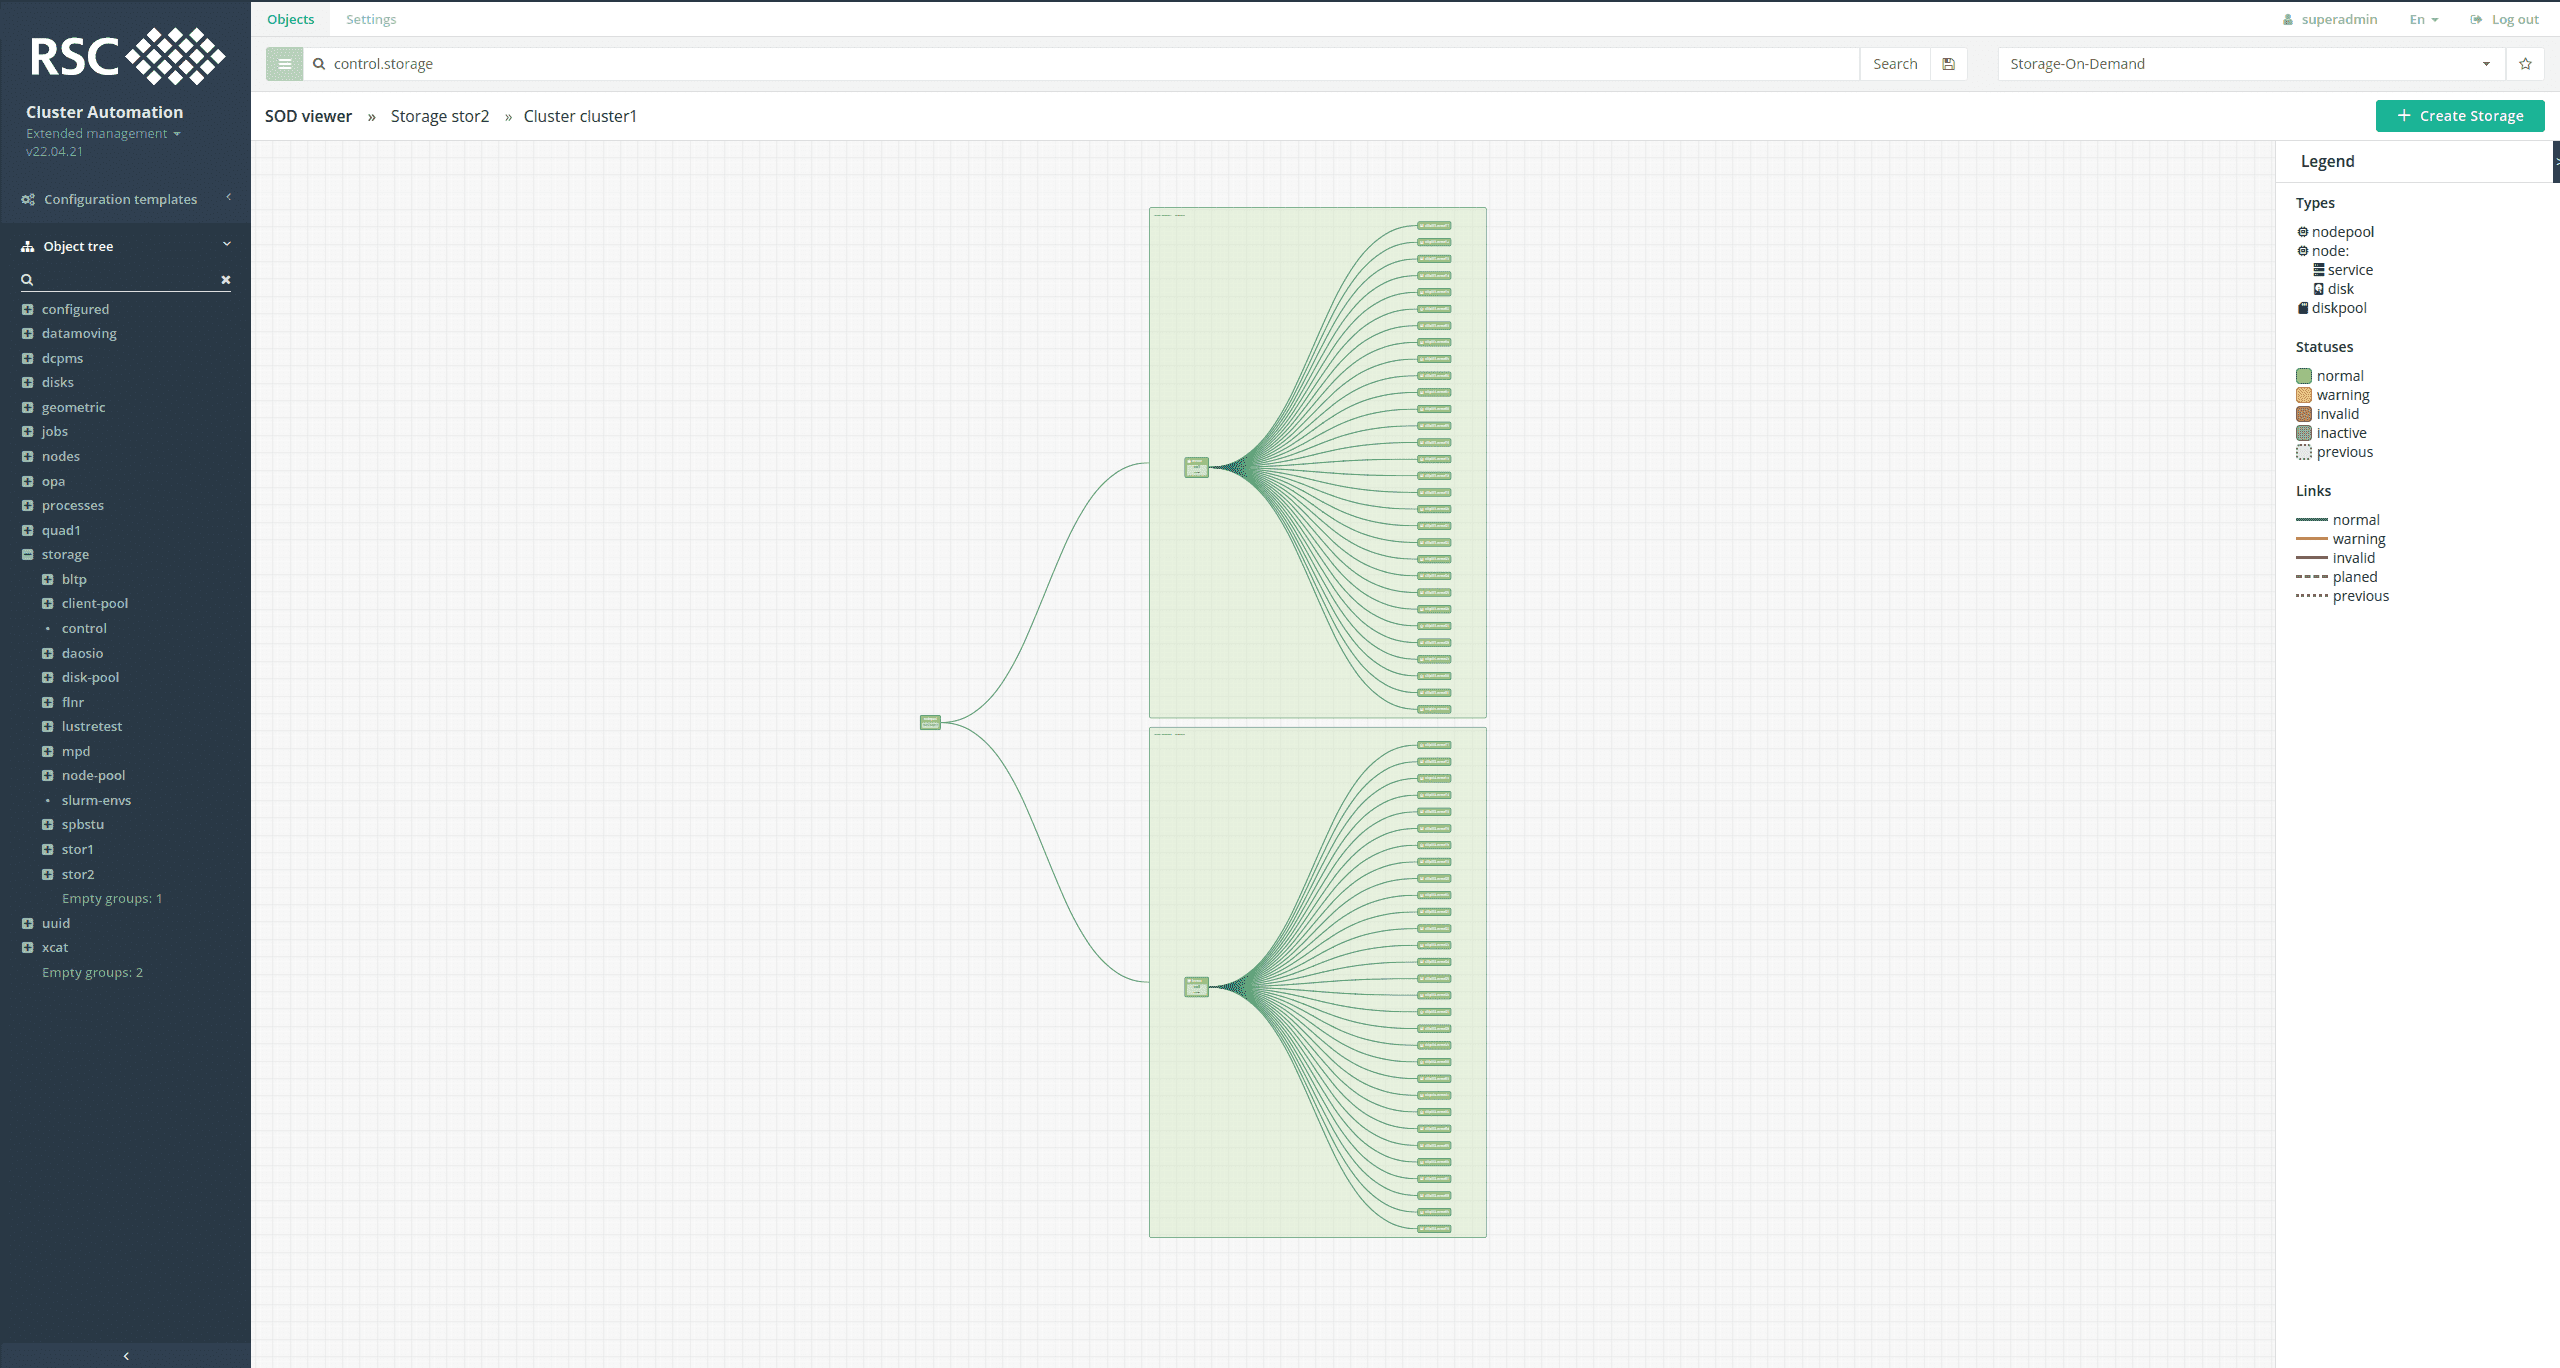Collapse the storage group in object tree

(x=27, y=554)
